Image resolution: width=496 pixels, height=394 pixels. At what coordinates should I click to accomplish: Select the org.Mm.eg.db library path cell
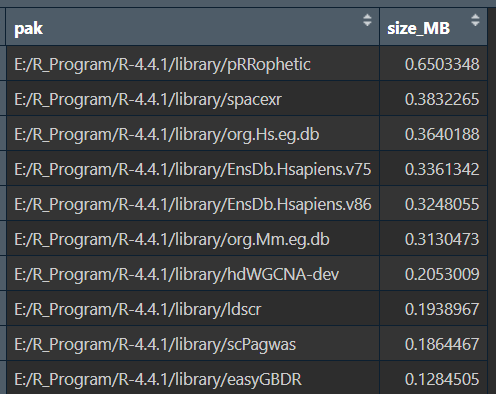coord(192,239)
